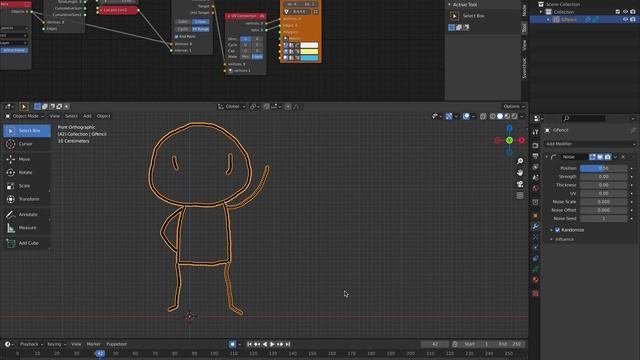Open the Playback dropdown in timeline

pyautogui.click(x=31, y=344)
